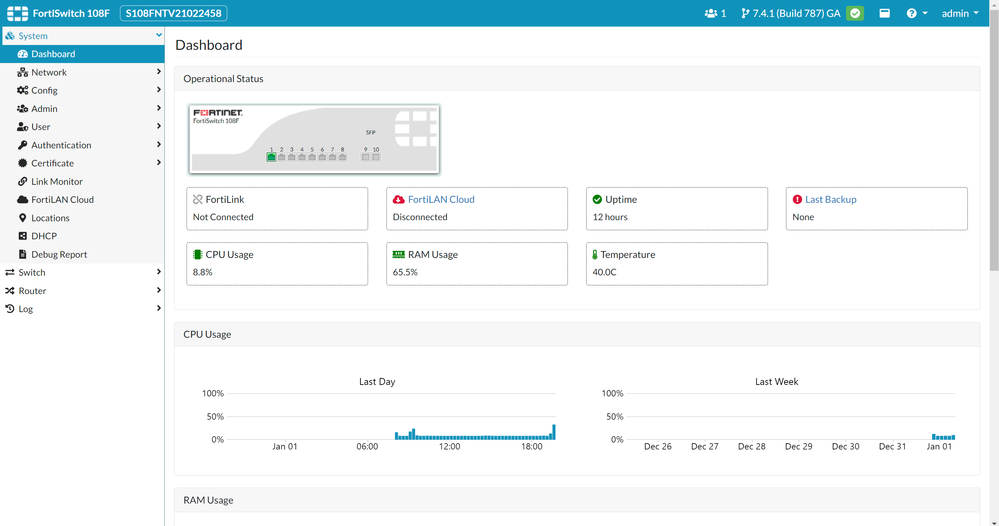Select DHCP in the sidebar

(x=44, y=237)
